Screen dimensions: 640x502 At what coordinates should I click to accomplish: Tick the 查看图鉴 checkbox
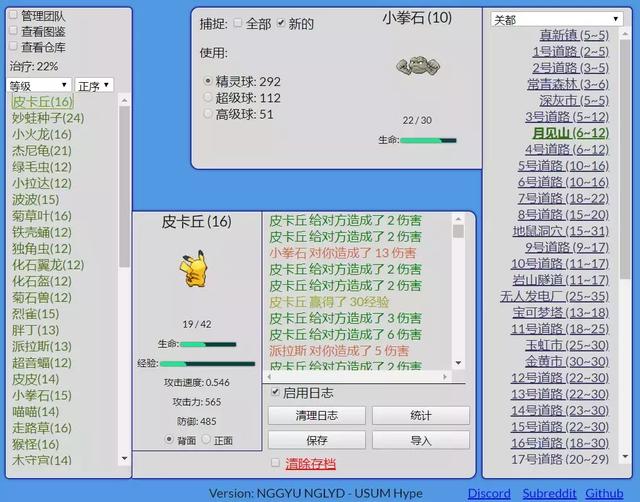13,31
